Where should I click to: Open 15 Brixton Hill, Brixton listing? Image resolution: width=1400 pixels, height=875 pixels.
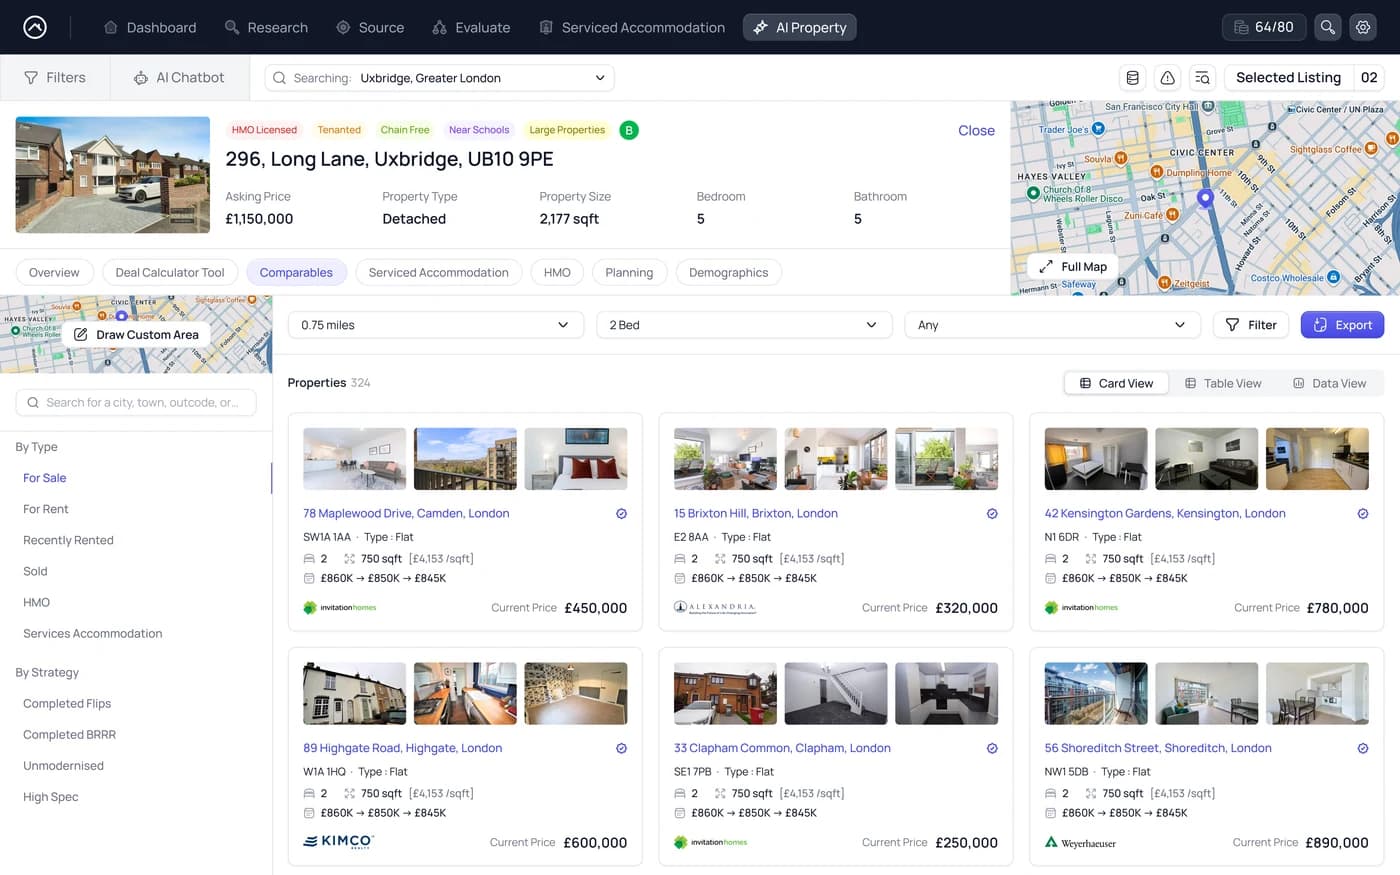755,513
